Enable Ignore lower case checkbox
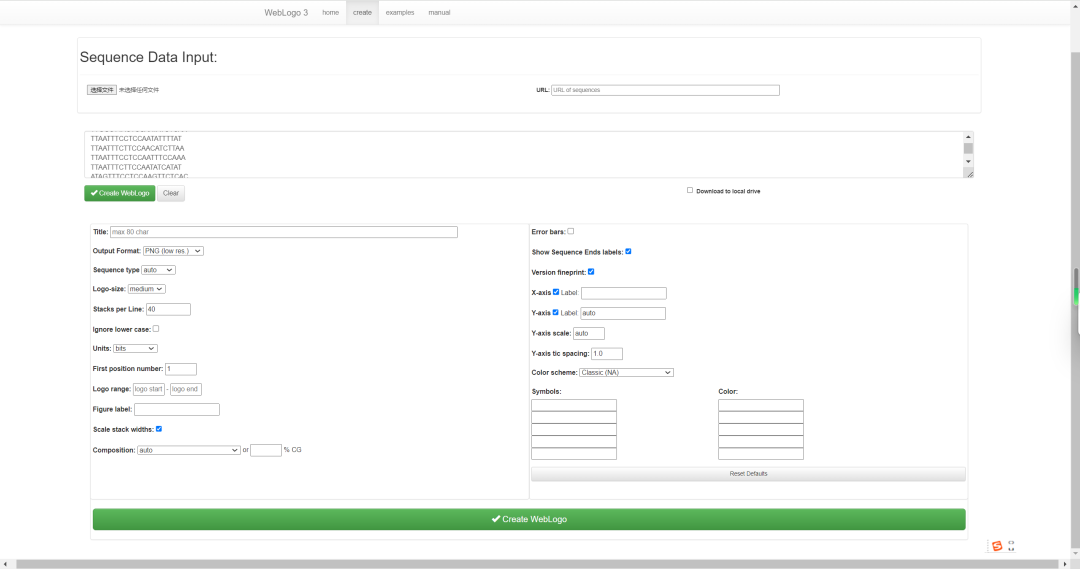The width and height of the screenshot is (1080, 569). pos(156,329)
